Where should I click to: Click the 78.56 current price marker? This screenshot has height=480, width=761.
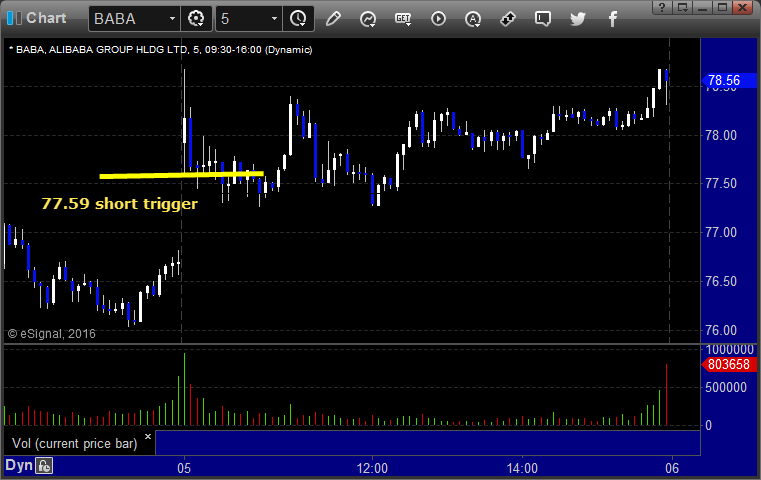728,81
